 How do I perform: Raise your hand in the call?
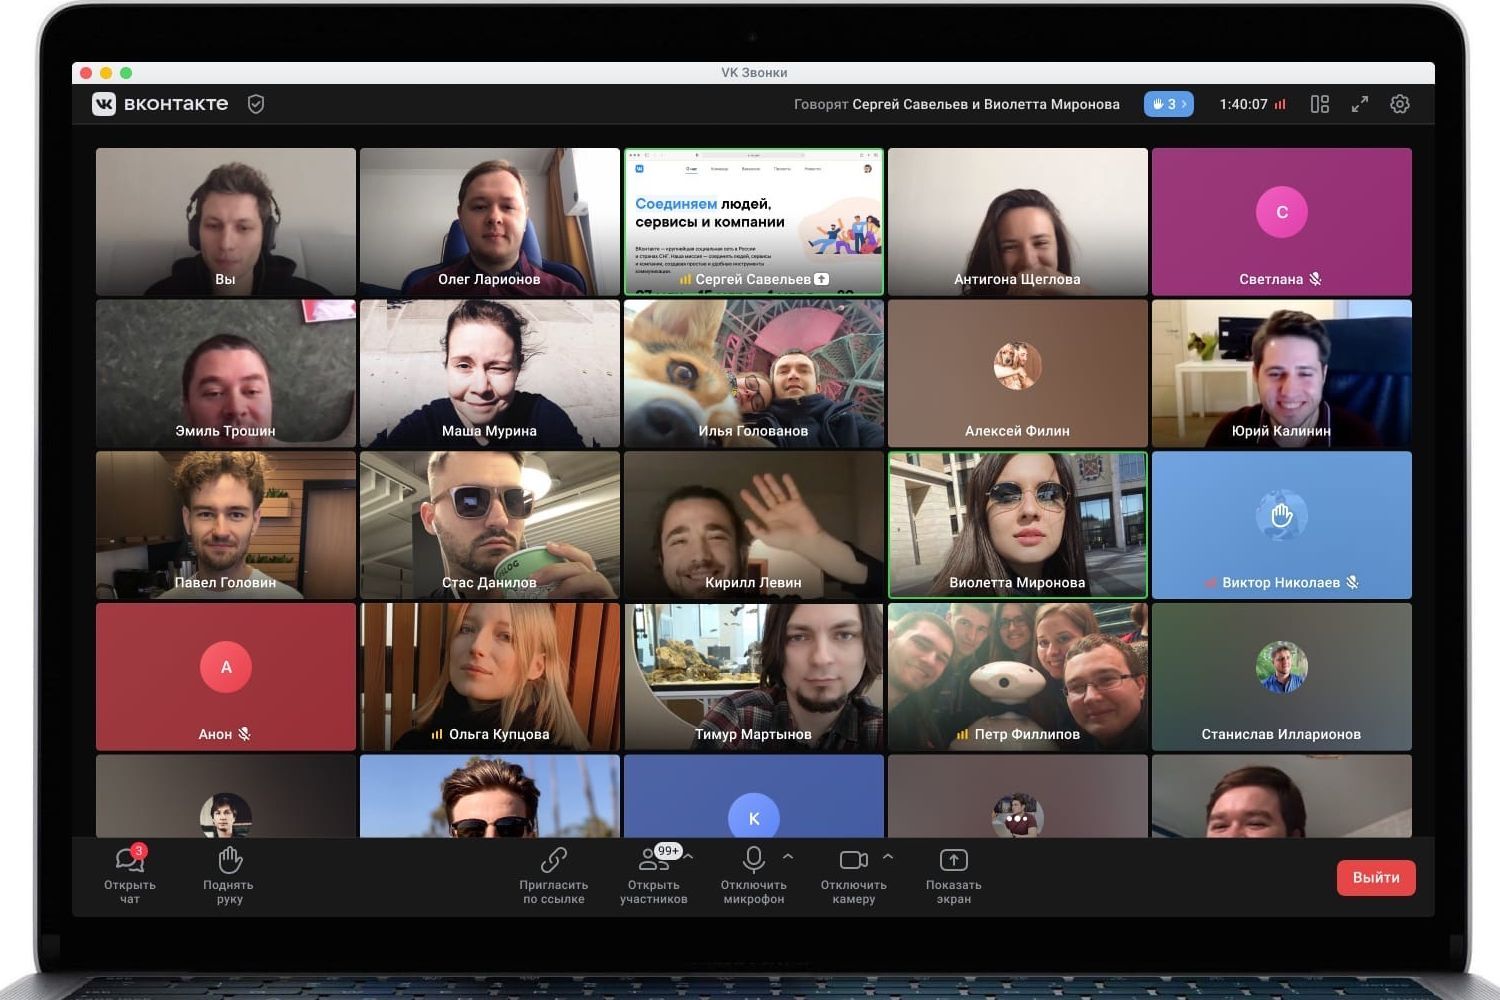(229, 874)
